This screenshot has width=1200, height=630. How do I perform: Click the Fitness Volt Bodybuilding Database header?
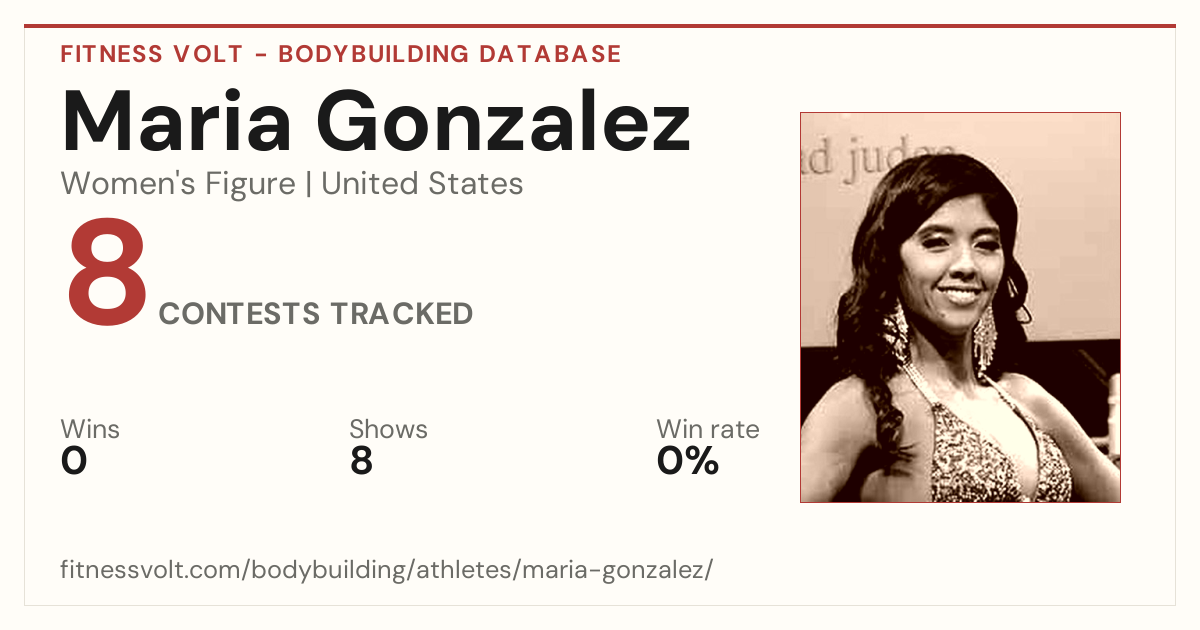click(341, 54)
